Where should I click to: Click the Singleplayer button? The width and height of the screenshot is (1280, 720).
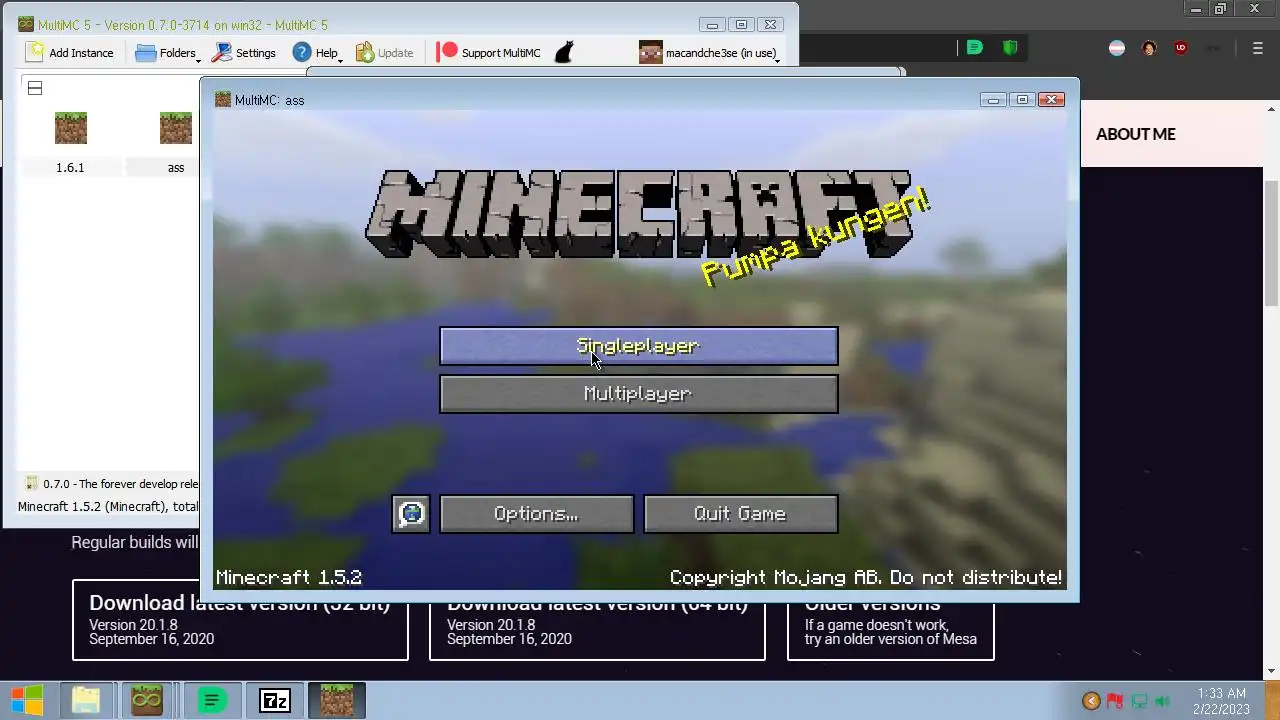tap(638, 346)
